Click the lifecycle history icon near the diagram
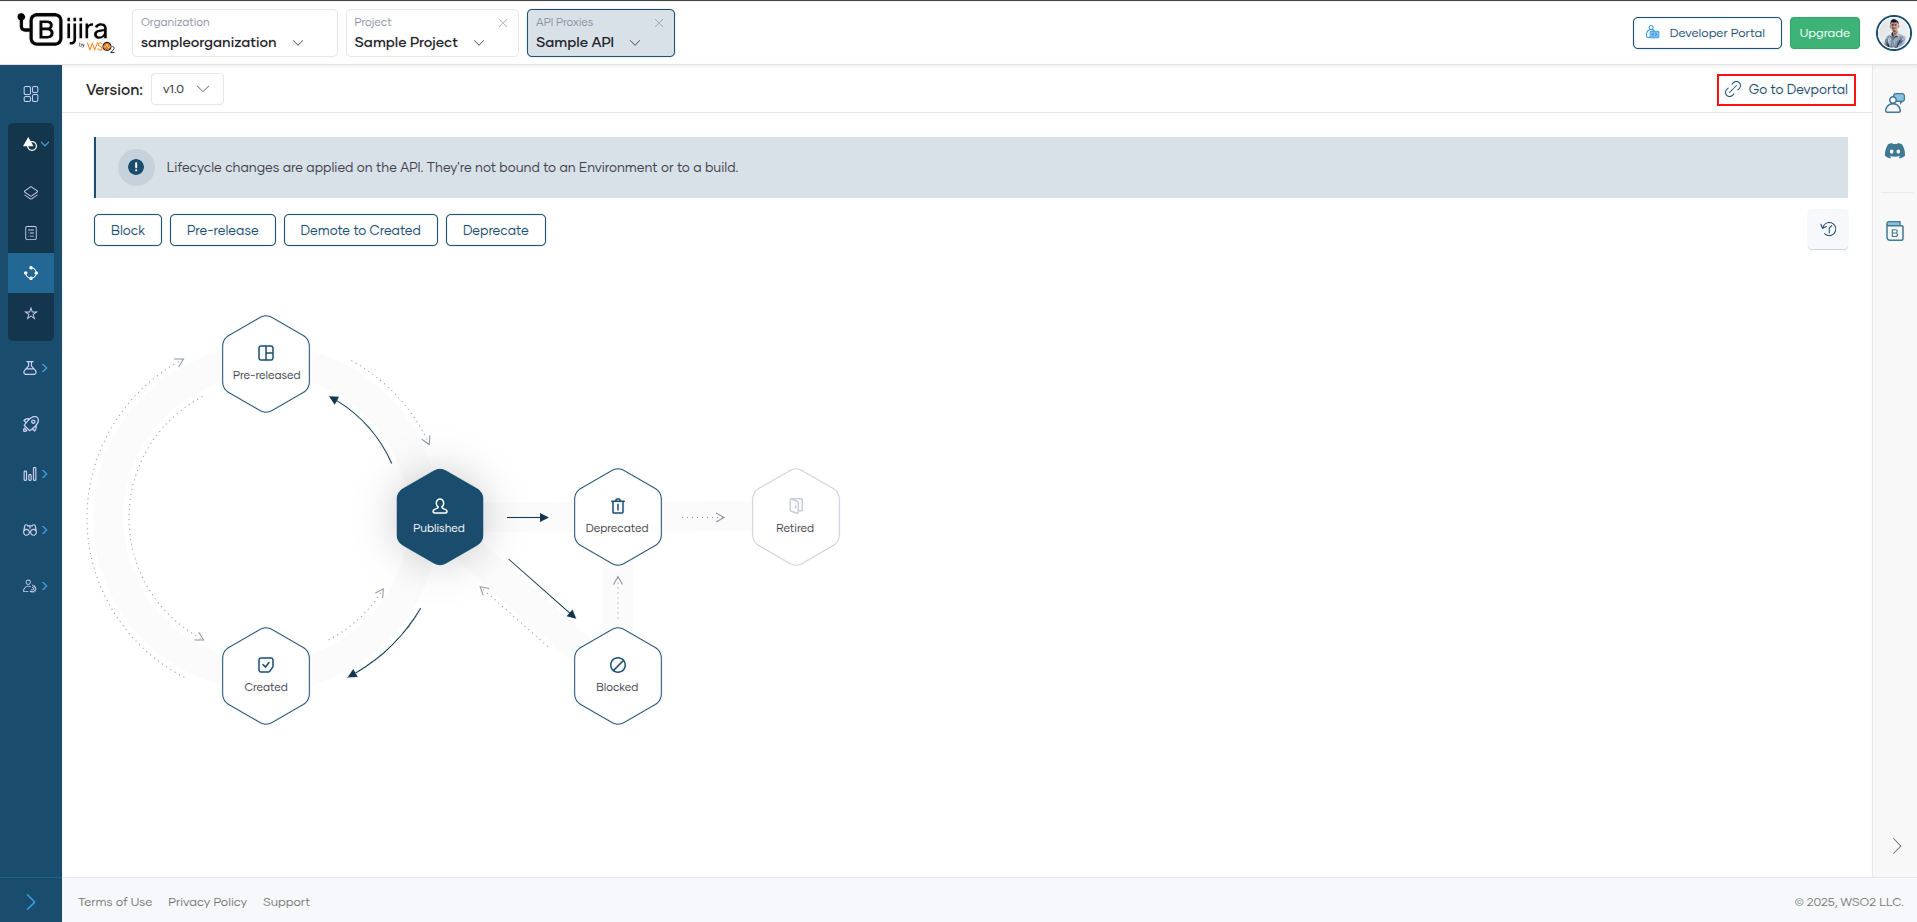The image size is (1917, 922). tap(1828, 229)
